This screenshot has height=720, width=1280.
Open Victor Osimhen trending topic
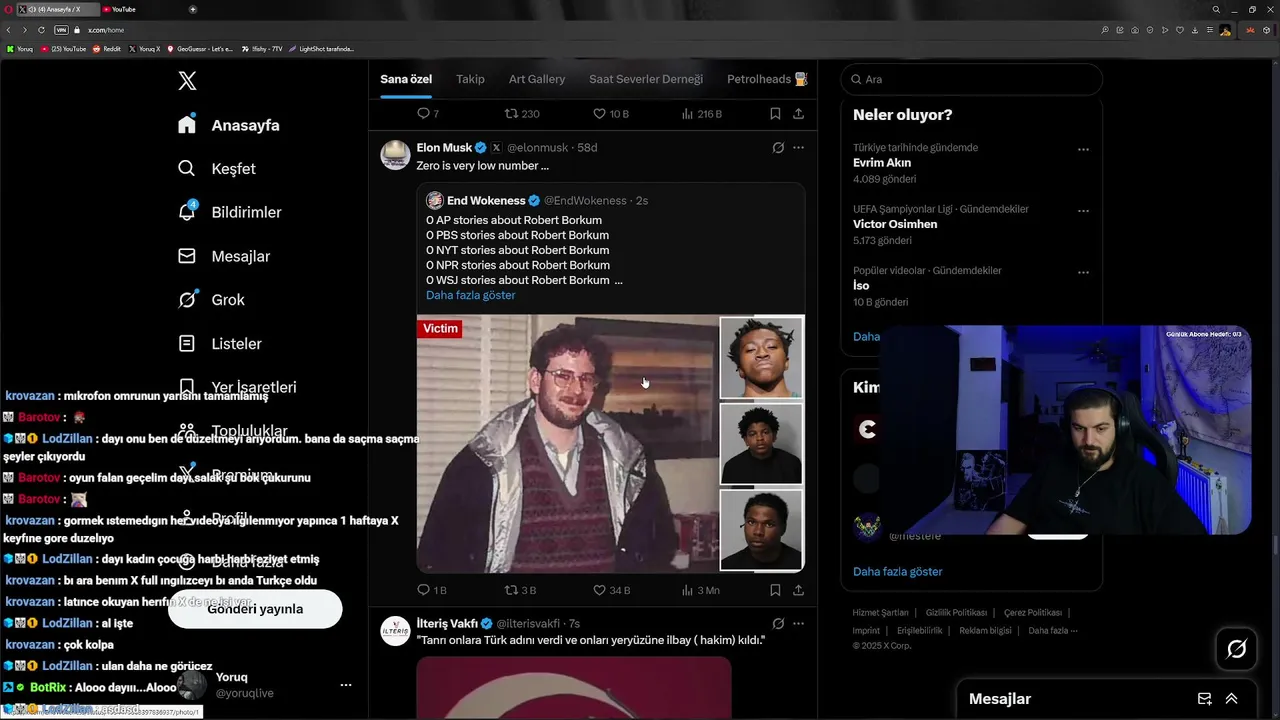[895, 224]
